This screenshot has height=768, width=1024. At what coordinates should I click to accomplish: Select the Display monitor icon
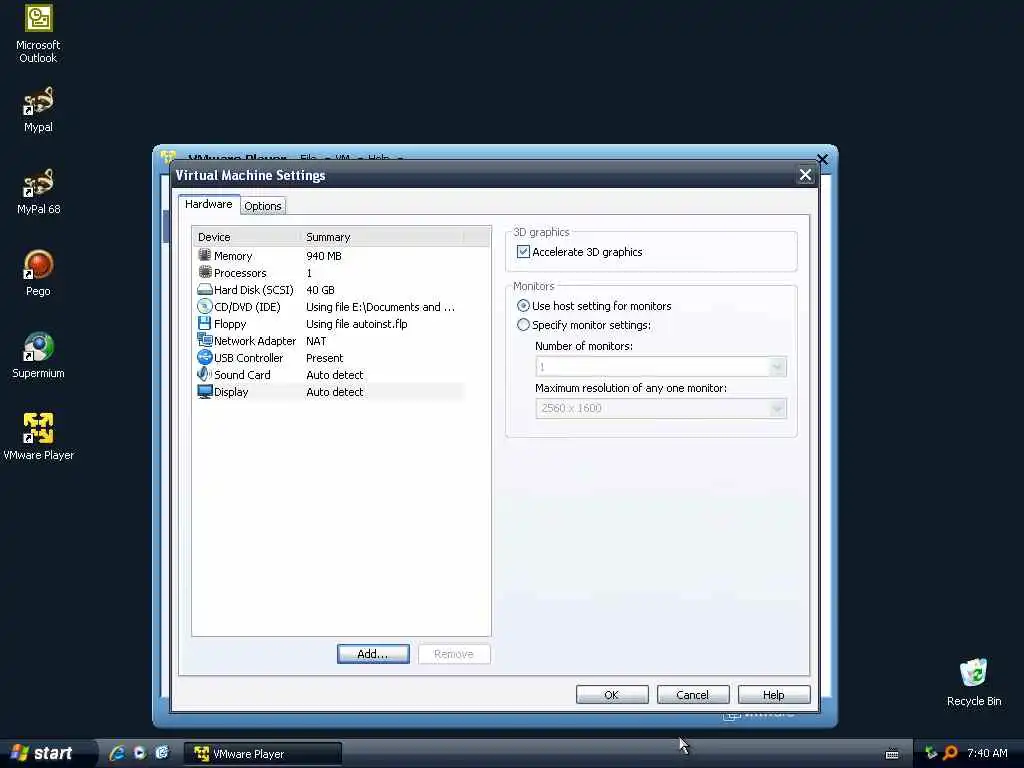point(204,391)
